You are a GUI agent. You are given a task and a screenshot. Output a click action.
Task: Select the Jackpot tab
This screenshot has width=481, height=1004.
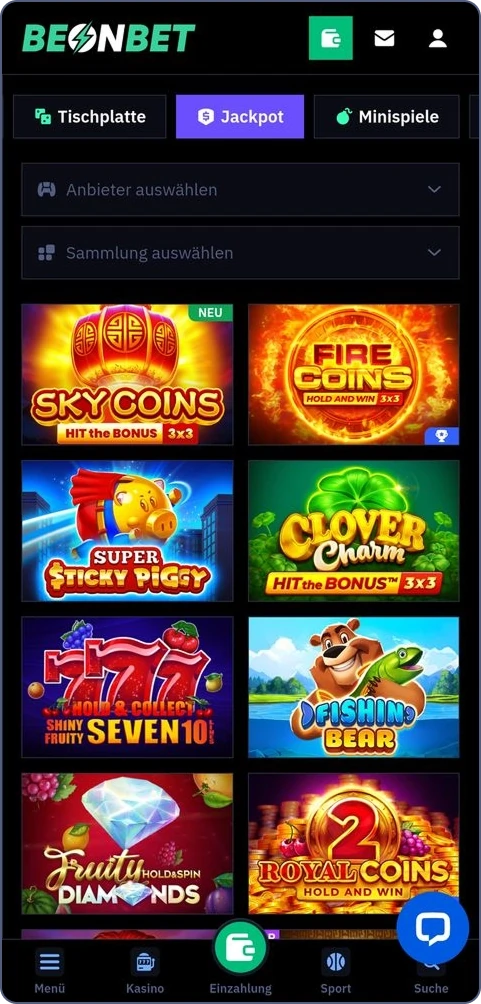[x=240, y=117]
